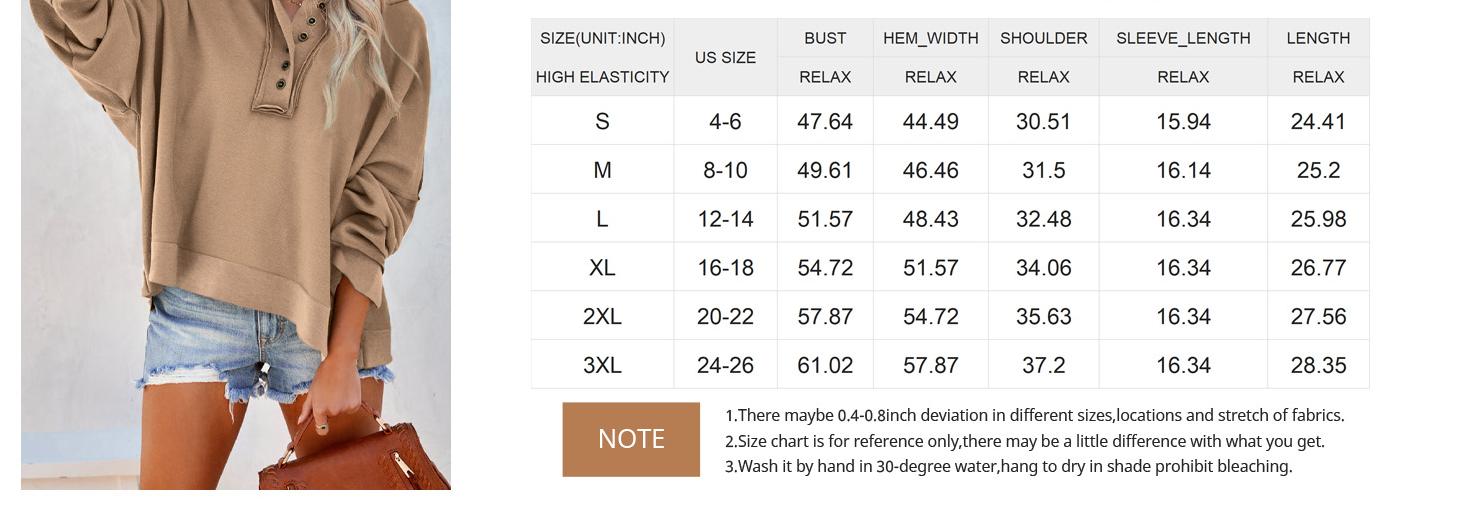Select the 3XL size row label
Image resolution: width=1464 pixels, height=512 pixels.
coord(602,365)
